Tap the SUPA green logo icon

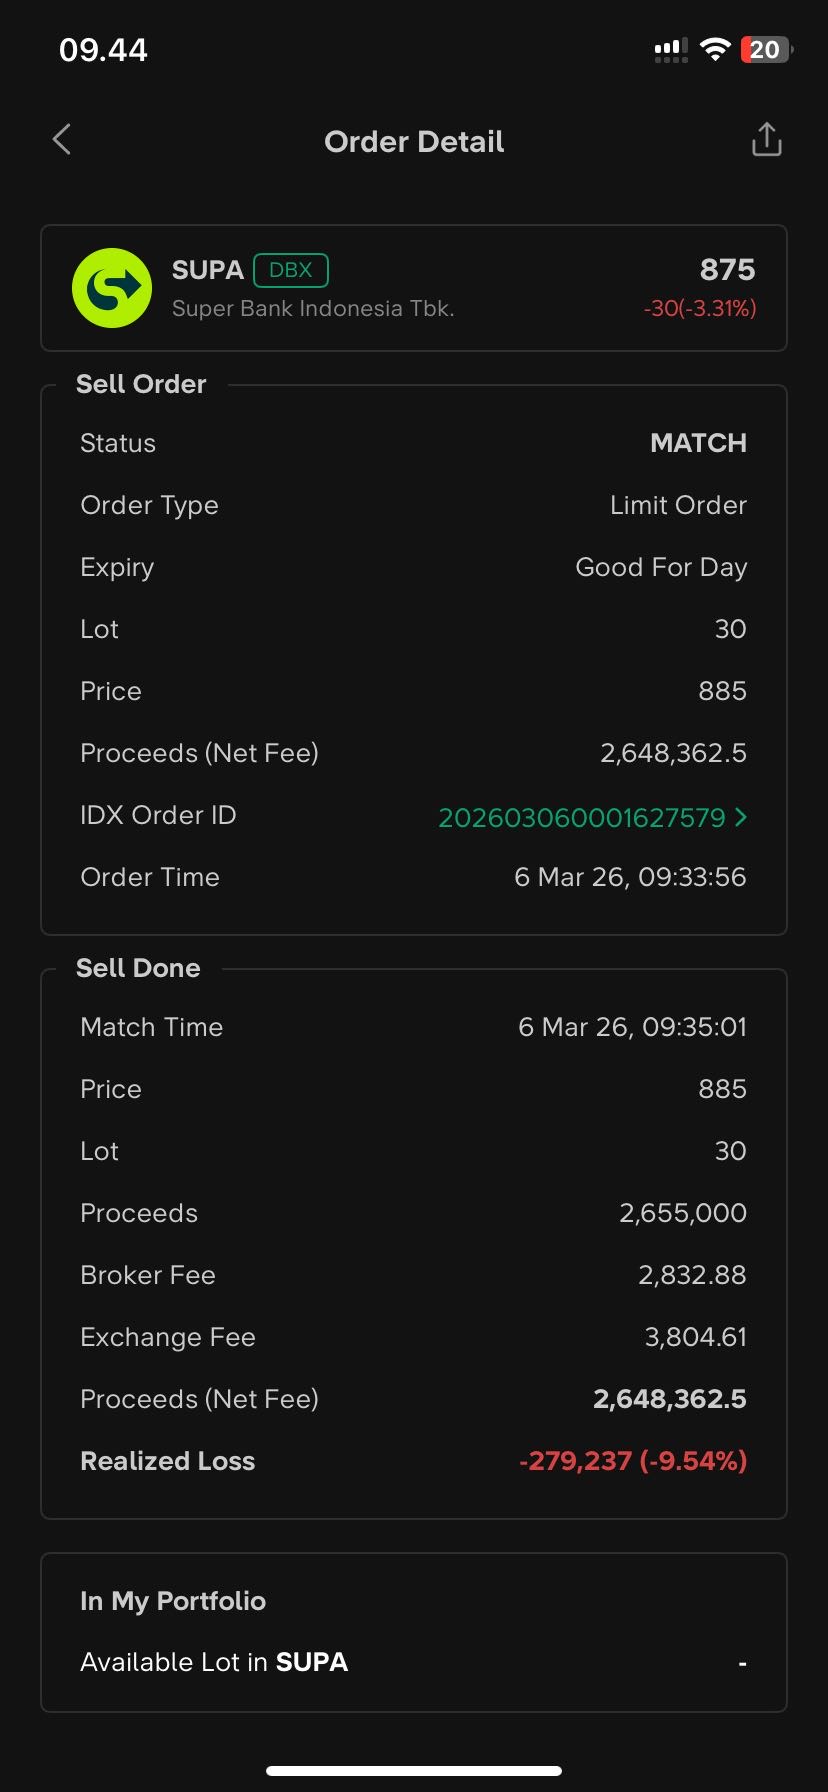112,288
